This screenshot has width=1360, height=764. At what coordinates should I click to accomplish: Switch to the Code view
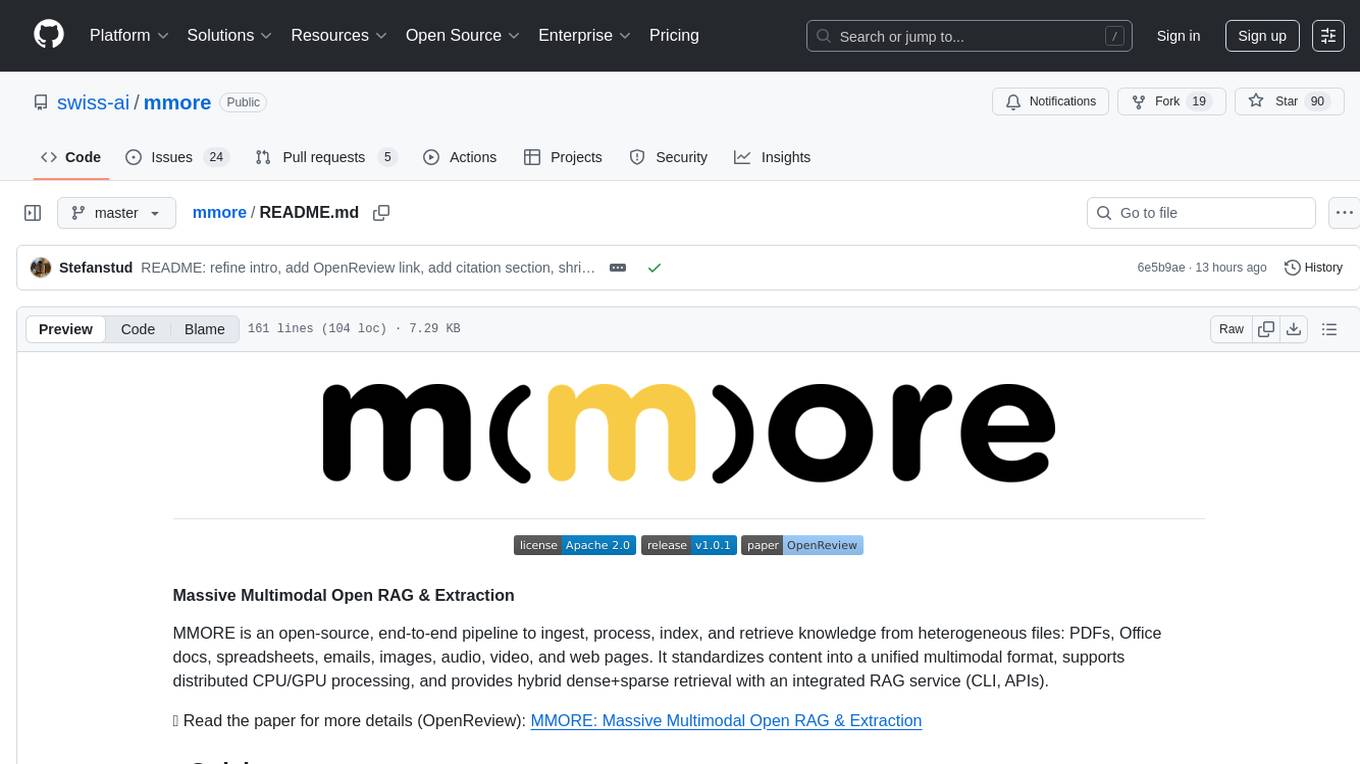(138, 329)
